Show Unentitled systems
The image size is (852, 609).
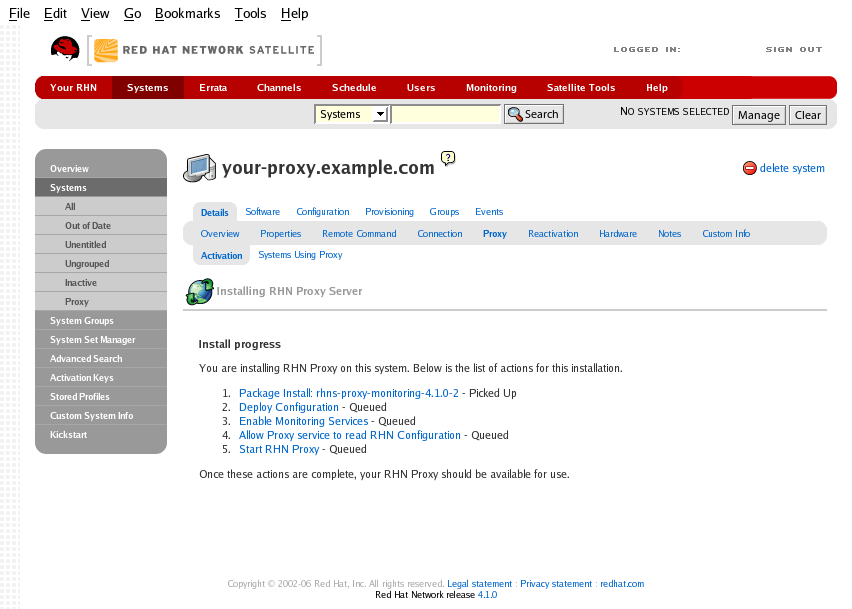point(101,244)
